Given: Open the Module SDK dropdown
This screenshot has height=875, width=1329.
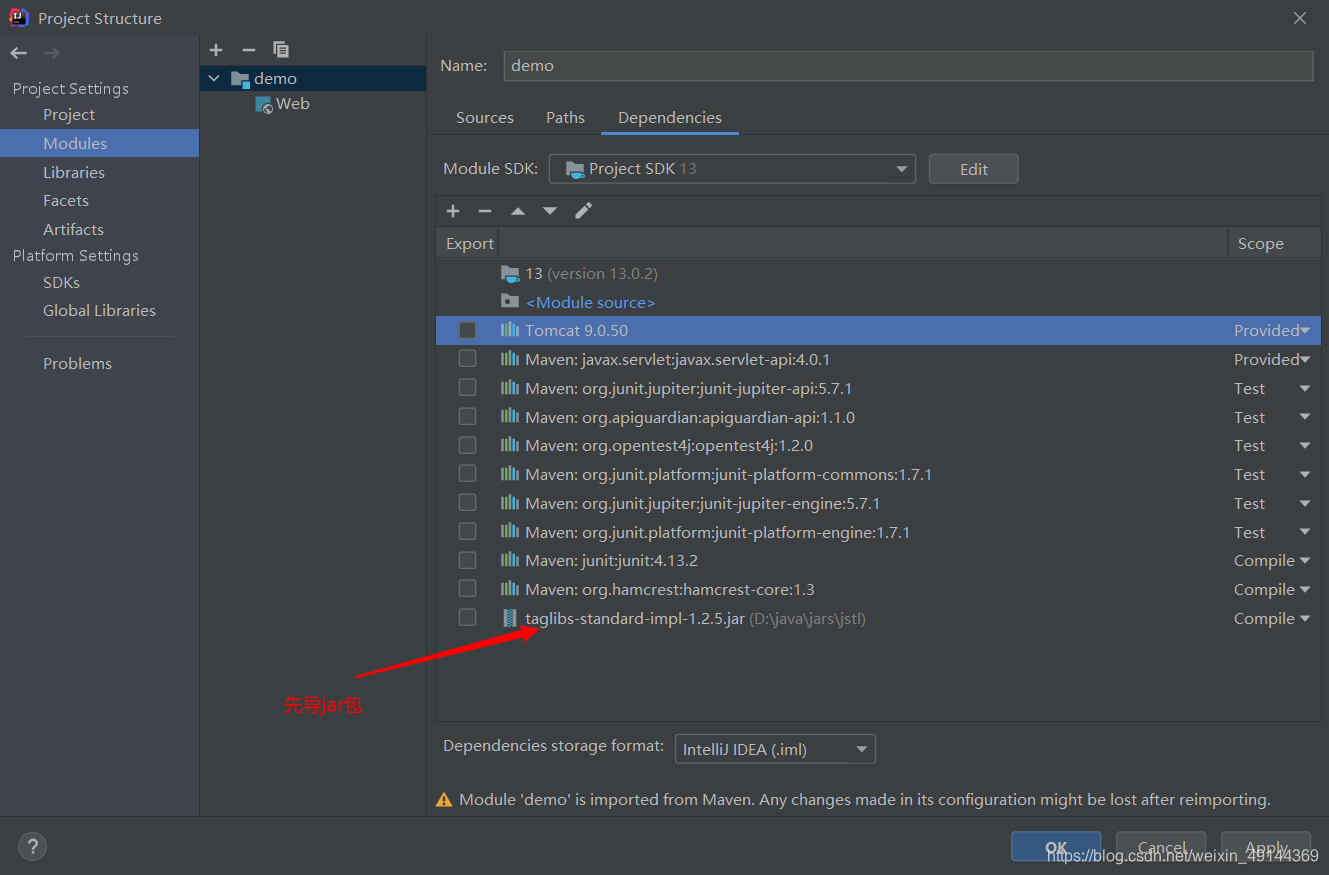Looking at the screenshot, I should point(732,169).
